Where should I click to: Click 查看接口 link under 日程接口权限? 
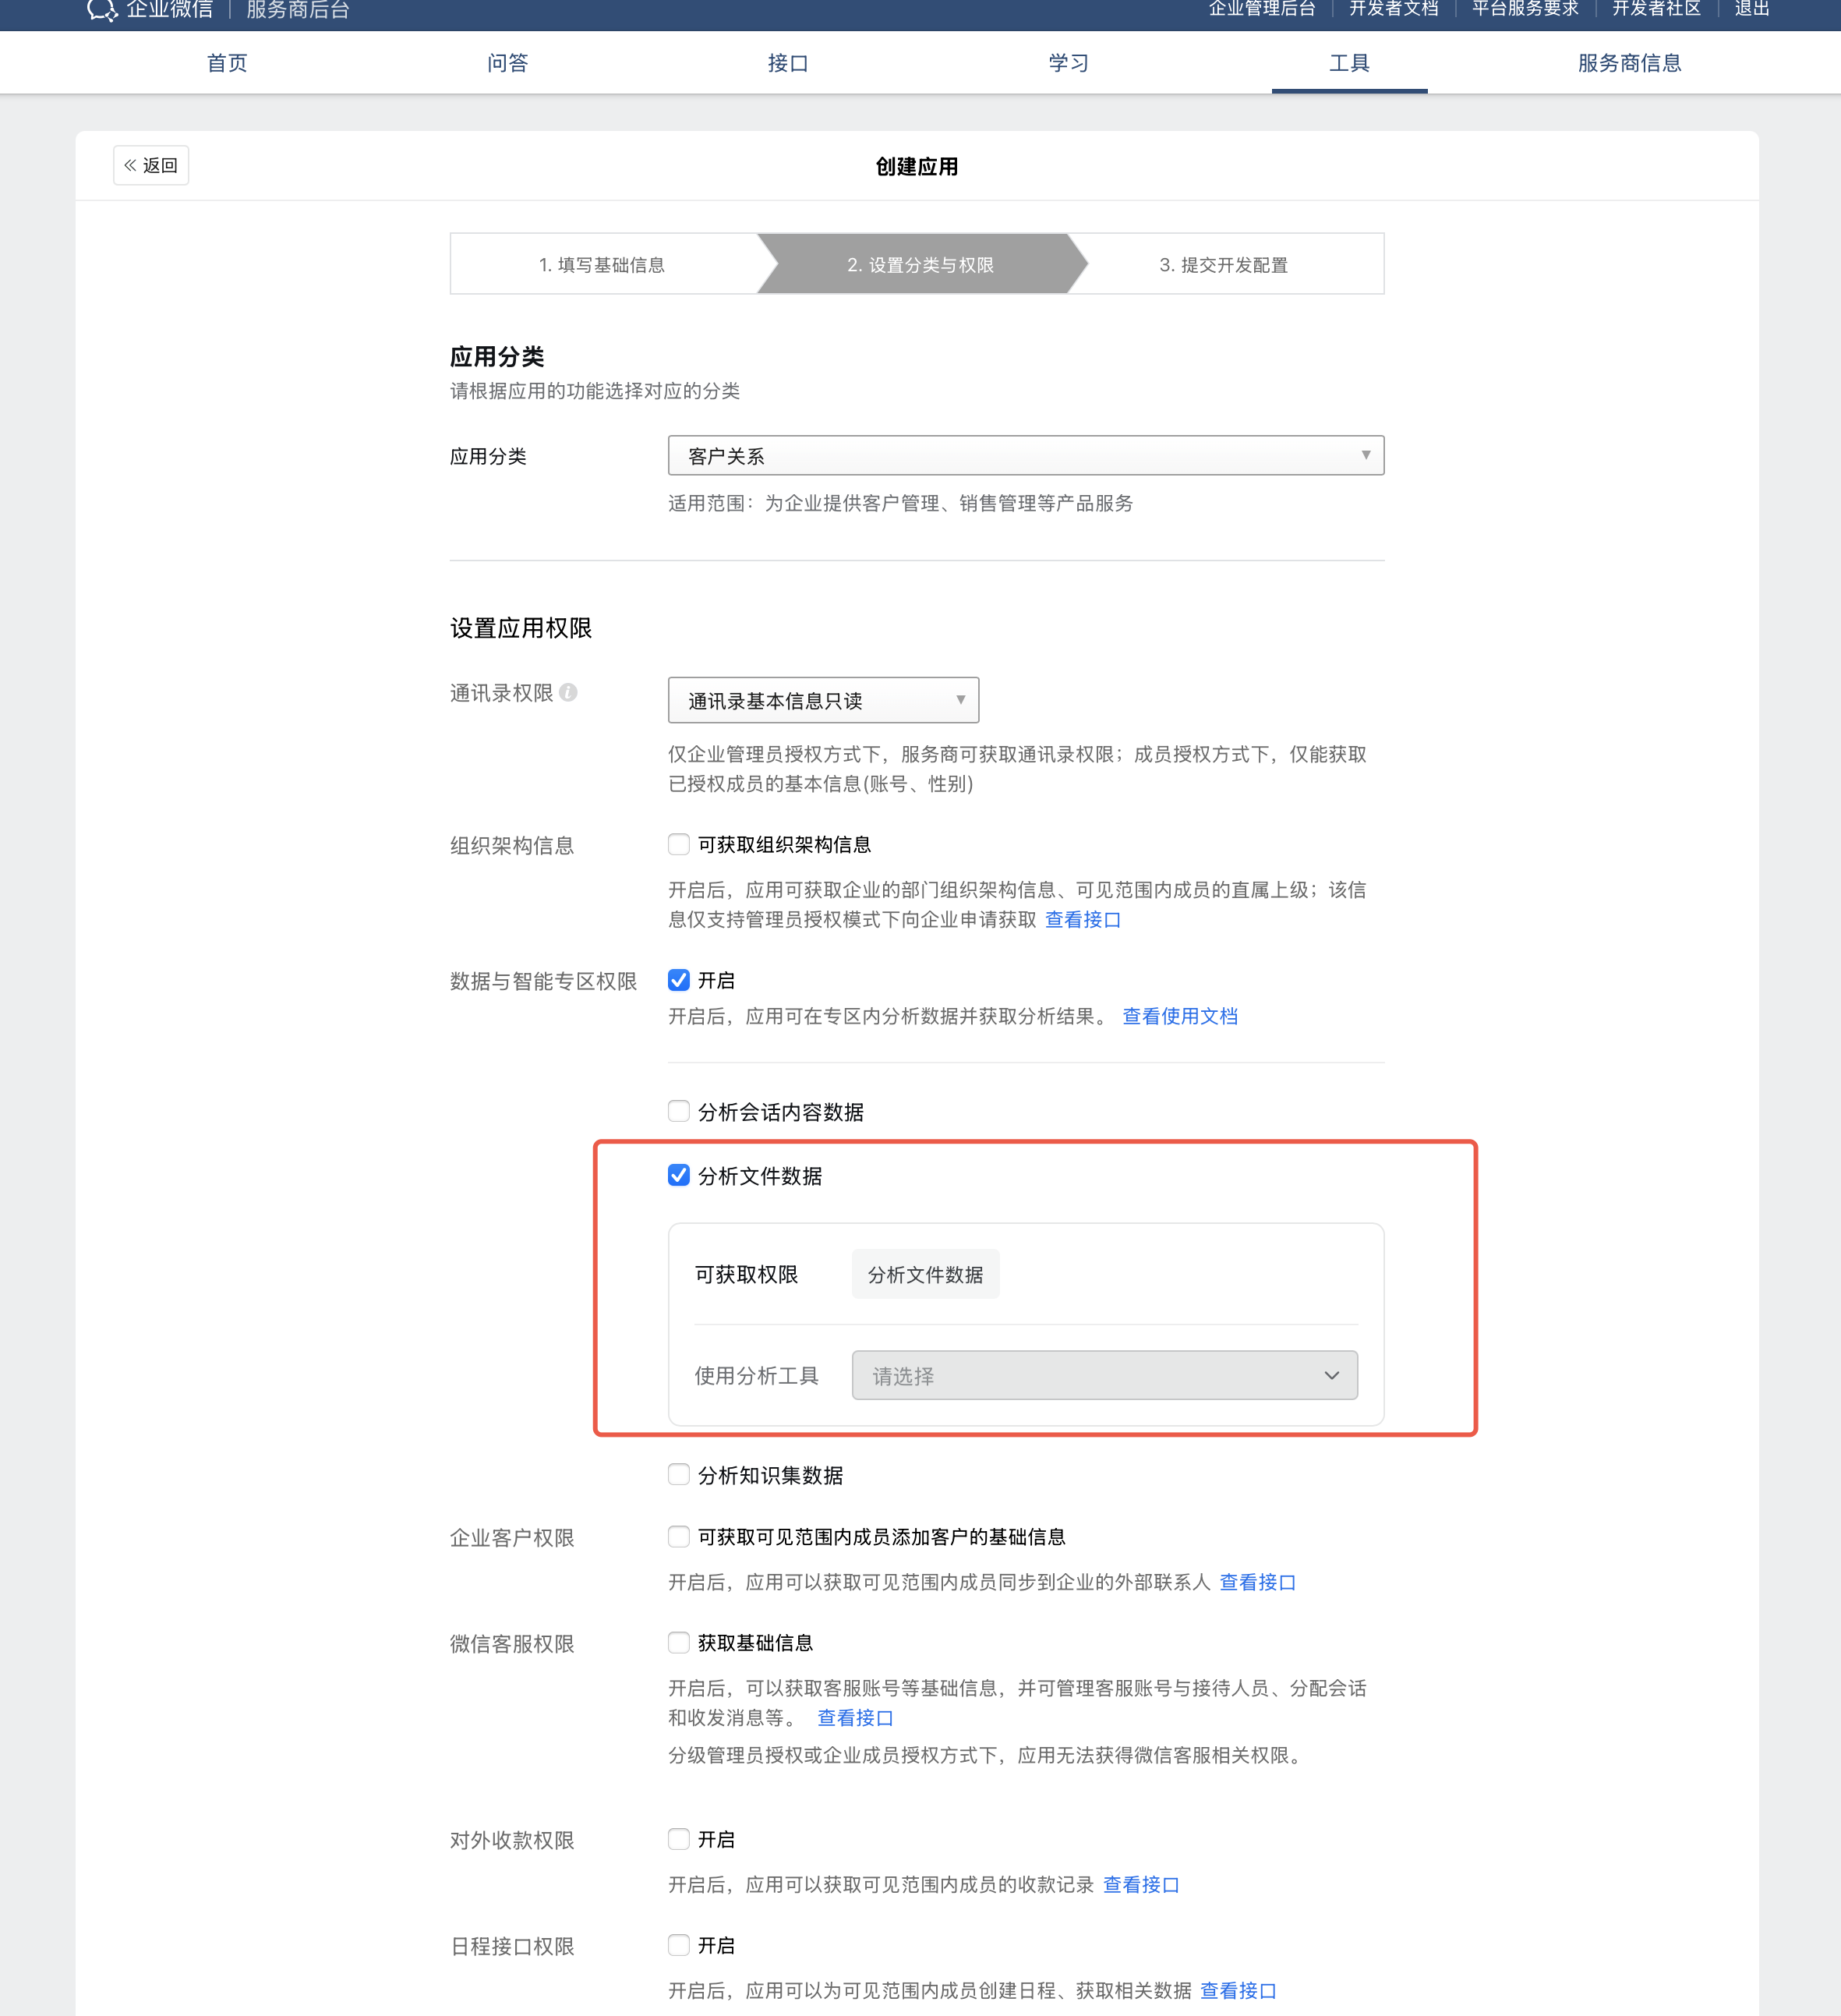(1238, 1990)
